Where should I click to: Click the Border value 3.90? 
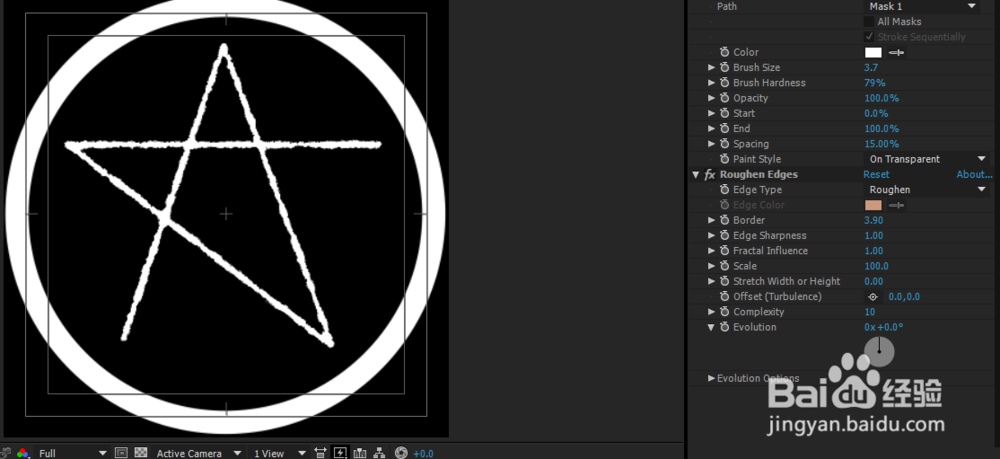click(874, 221)
